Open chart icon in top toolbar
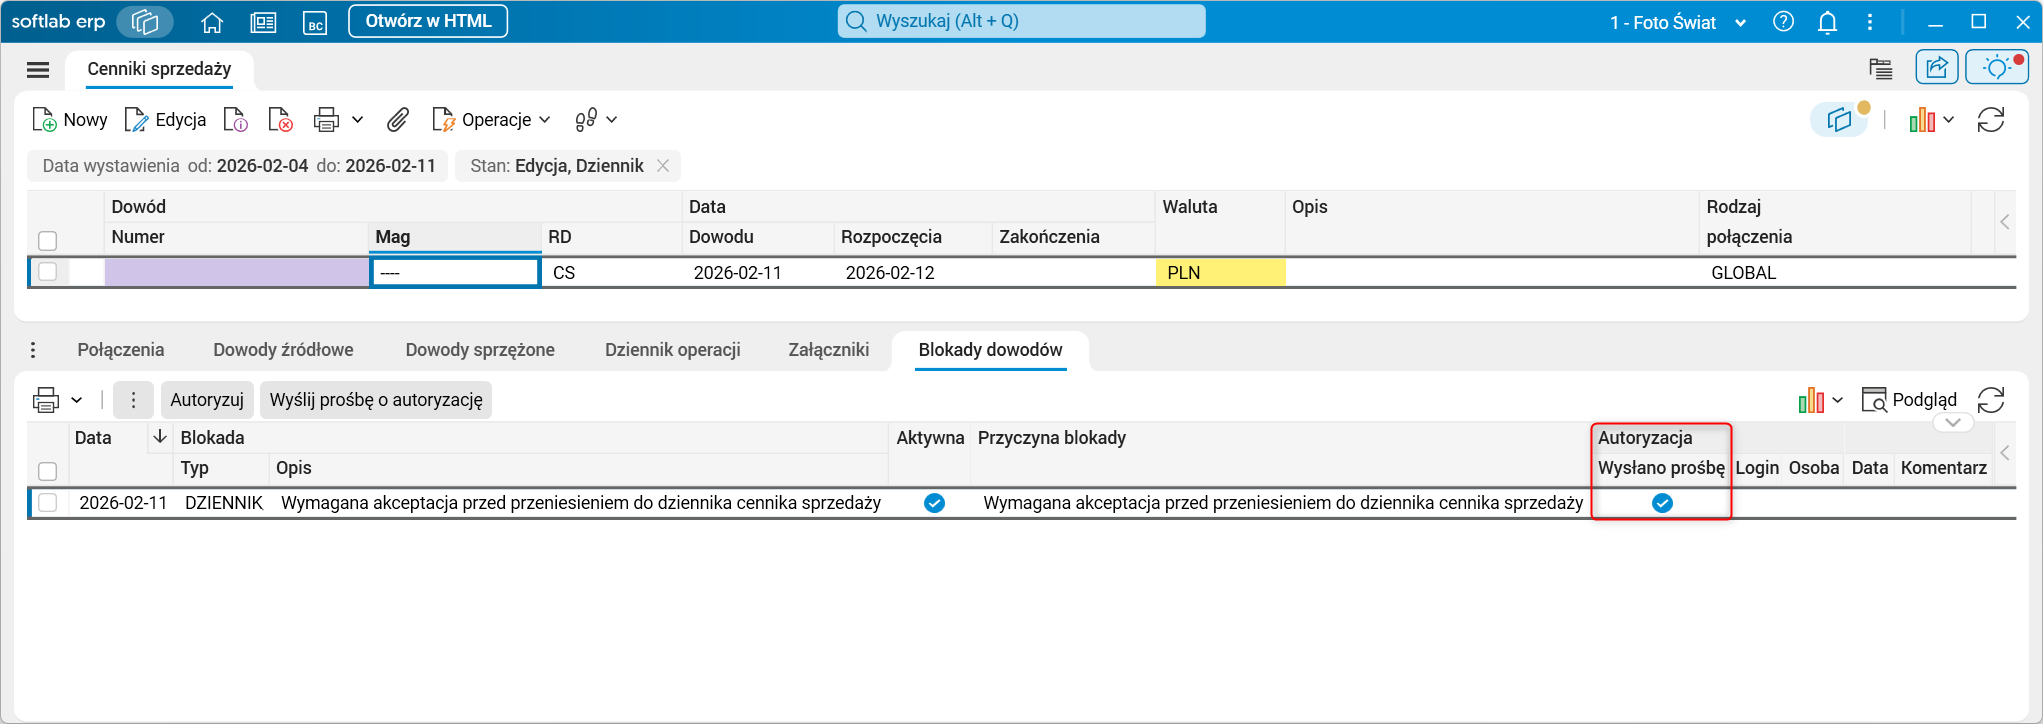2043x724 pixels. pyautogui.click(x=1921, y=120)
